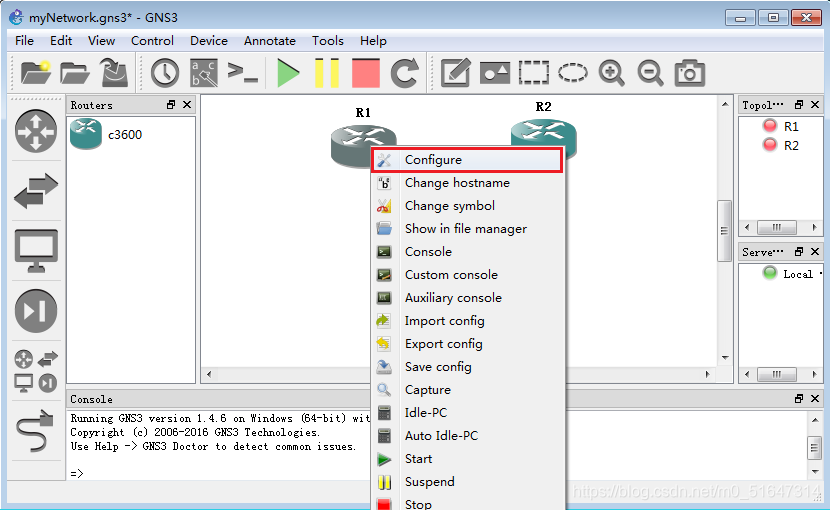Image resolution: width=830 pixels, height=510 pixels.
Task: Open the Tools menu
Action: (328, 41)
